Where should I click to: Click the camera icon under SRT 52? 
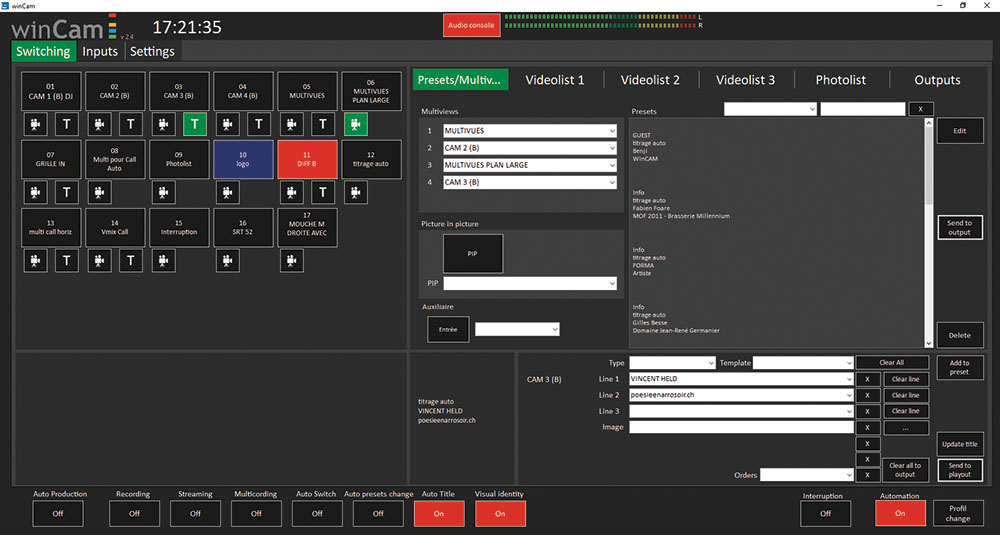[x=228, y=261]
